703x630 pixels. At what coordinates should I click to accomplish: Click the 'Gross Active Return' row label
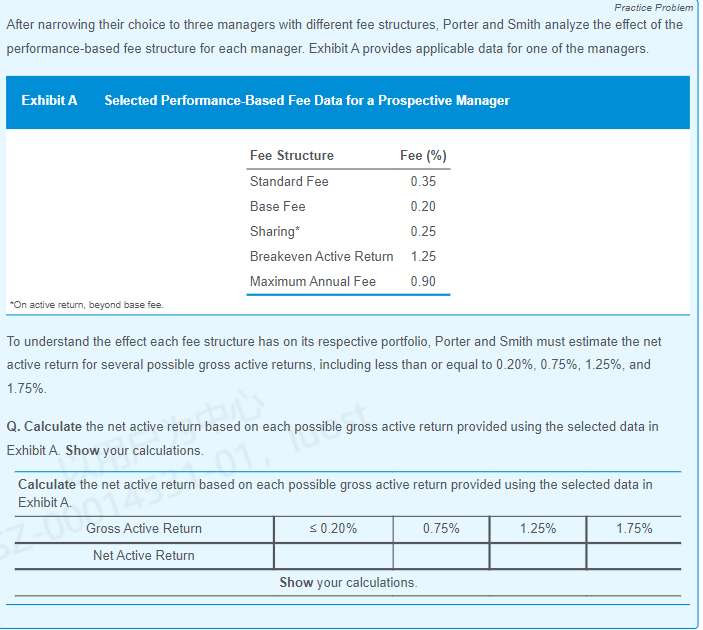pos(144,529)
